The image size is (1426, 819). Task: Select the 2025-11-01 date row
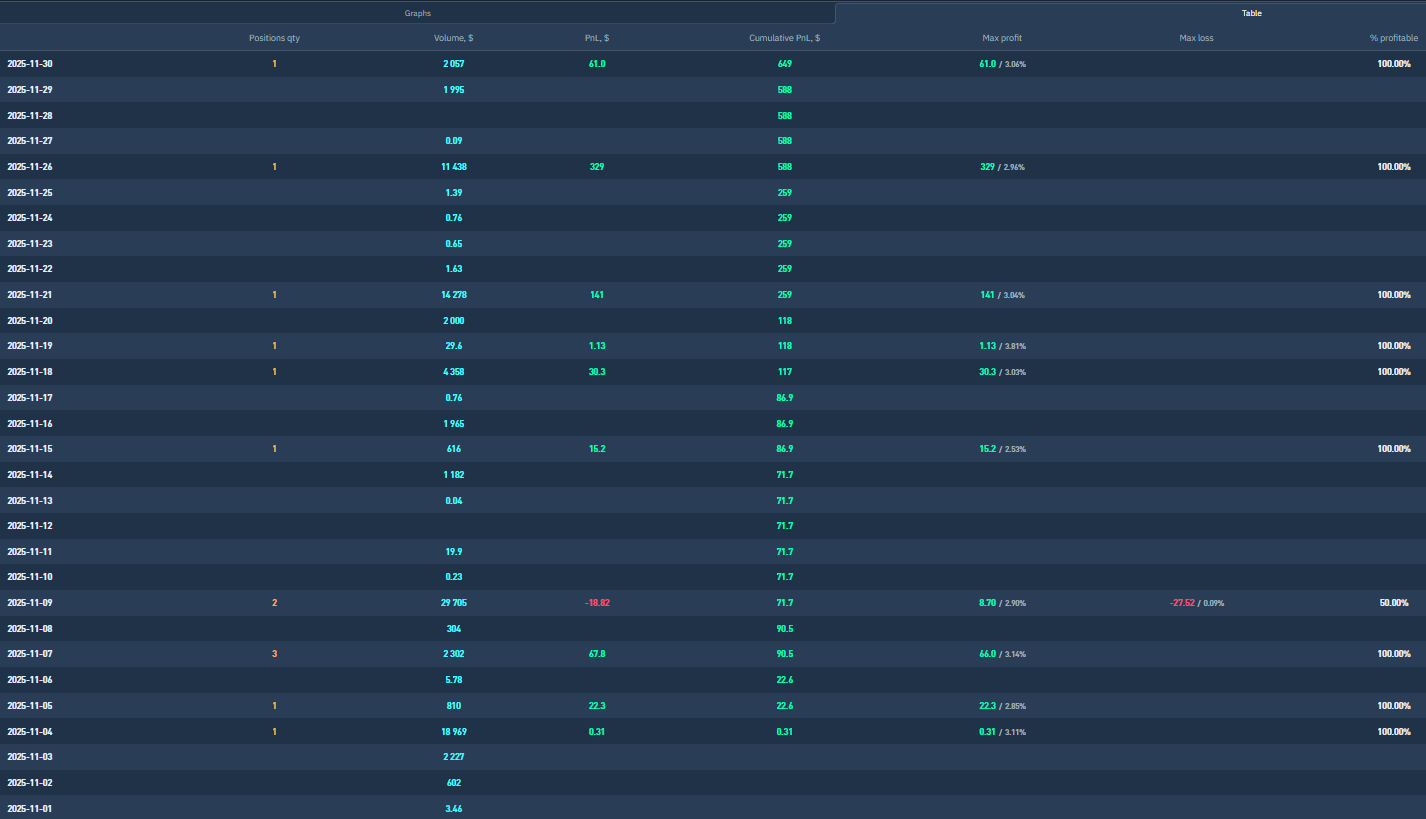click(30, 808)
